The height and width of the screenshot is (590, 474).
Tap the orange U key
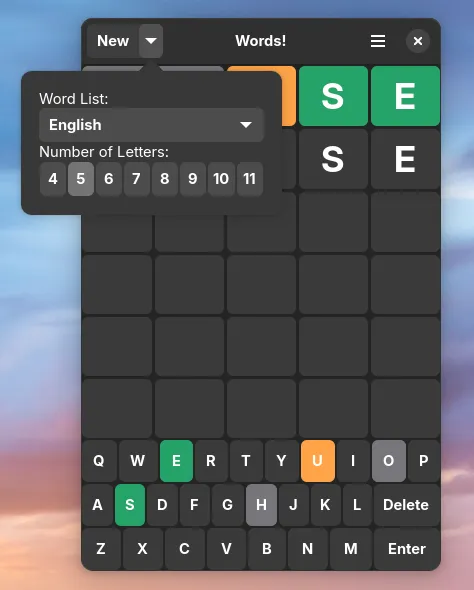(x=318, y=461)
